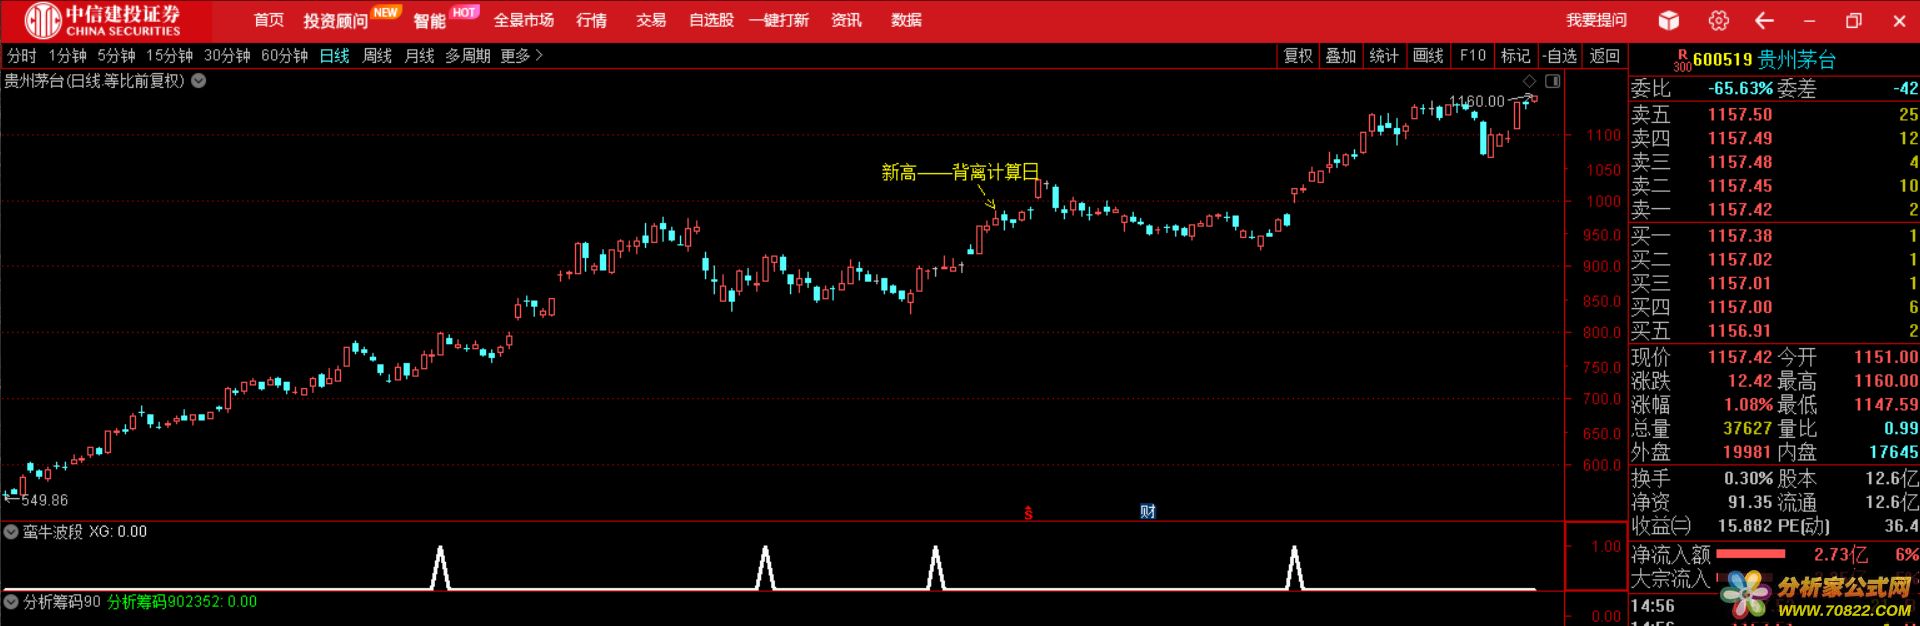Toggle the side panel icon above chart
1920x626 pixels.
[1552, 81]
